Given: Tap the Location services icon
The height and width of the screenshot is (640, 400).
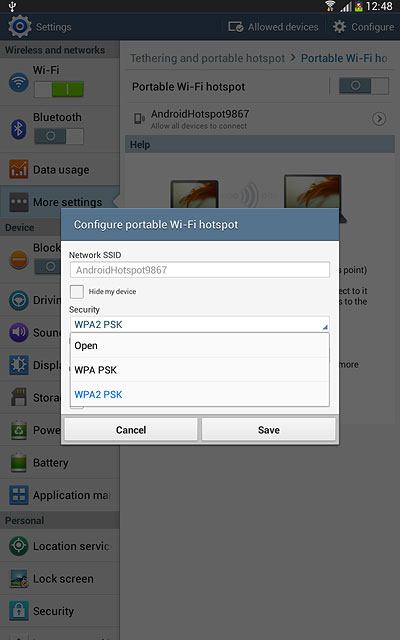Looking at the screenshot, I should (19, 546).
